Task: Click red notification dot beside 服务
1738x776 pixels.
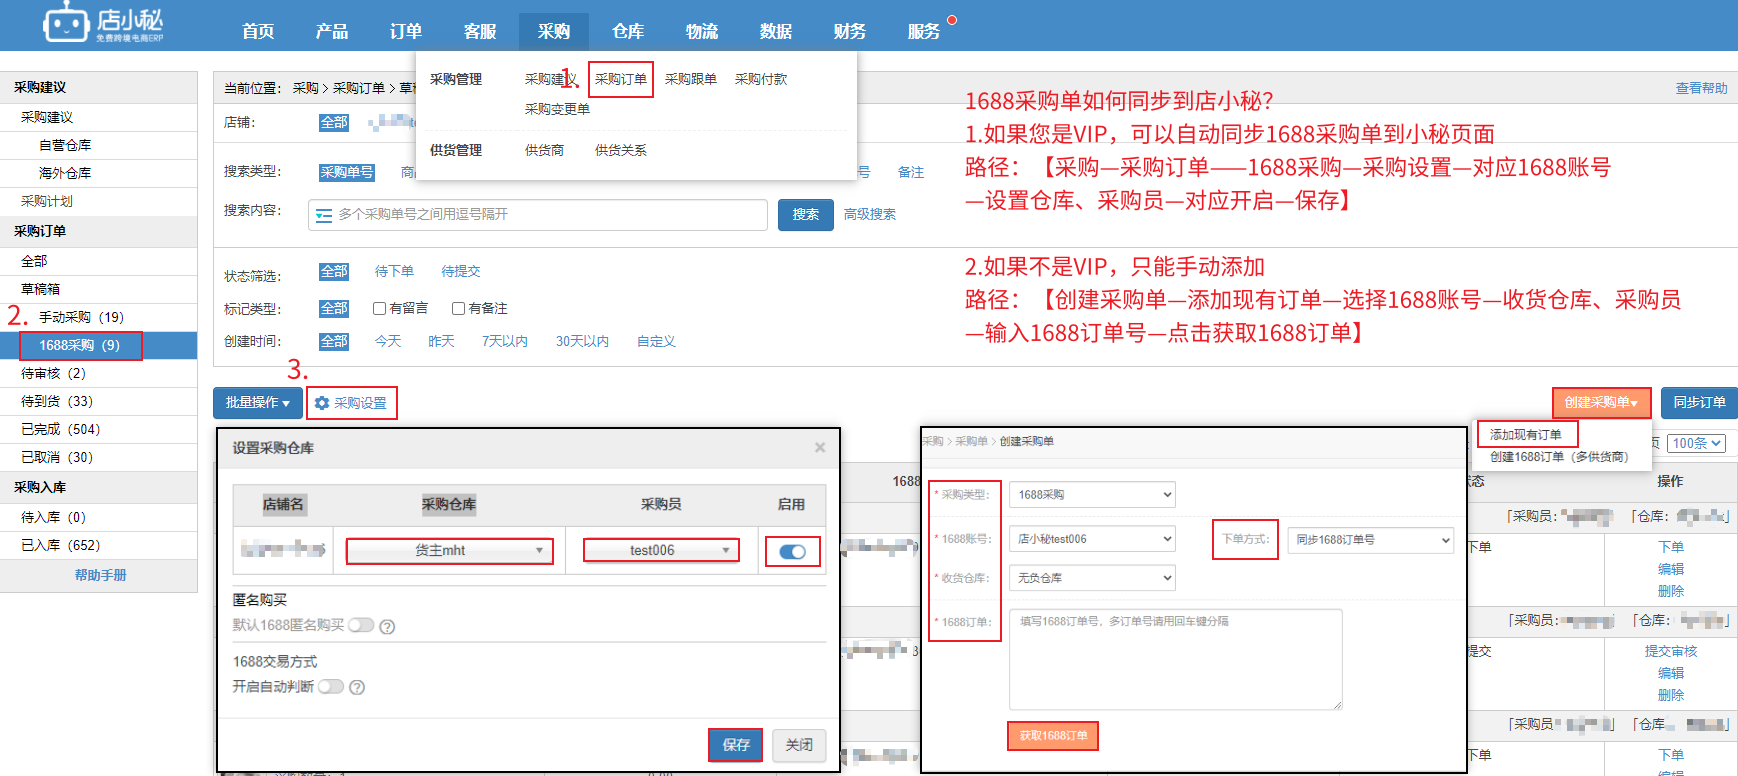Action: point(952,20)
